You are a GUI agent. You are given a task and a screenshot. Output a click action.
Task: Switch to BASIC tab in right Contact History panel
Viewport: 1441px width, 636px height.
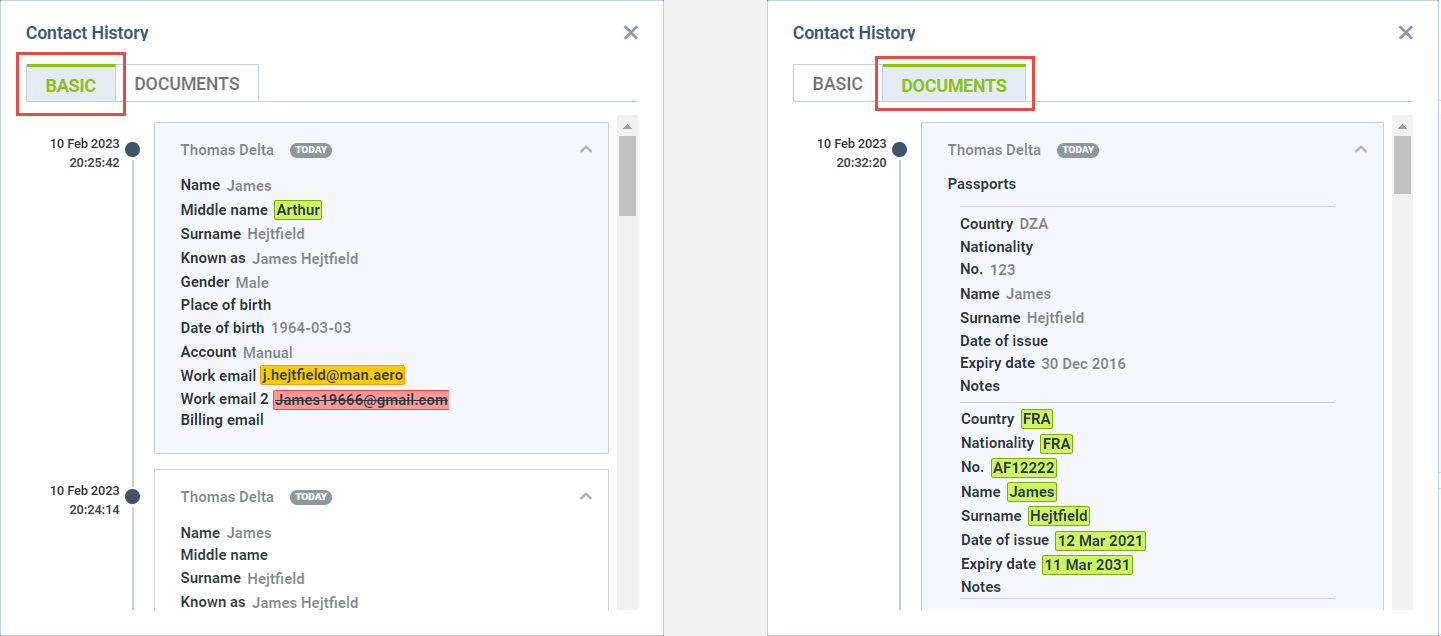(838, 84)
